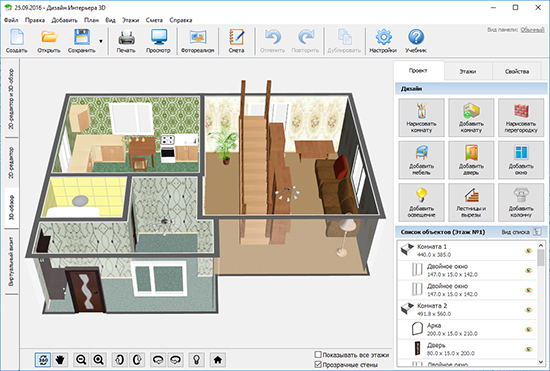Switch to the Этажи panel tab
The height and width of the screenshot is (371, 550).
click(x=468, y=71)
